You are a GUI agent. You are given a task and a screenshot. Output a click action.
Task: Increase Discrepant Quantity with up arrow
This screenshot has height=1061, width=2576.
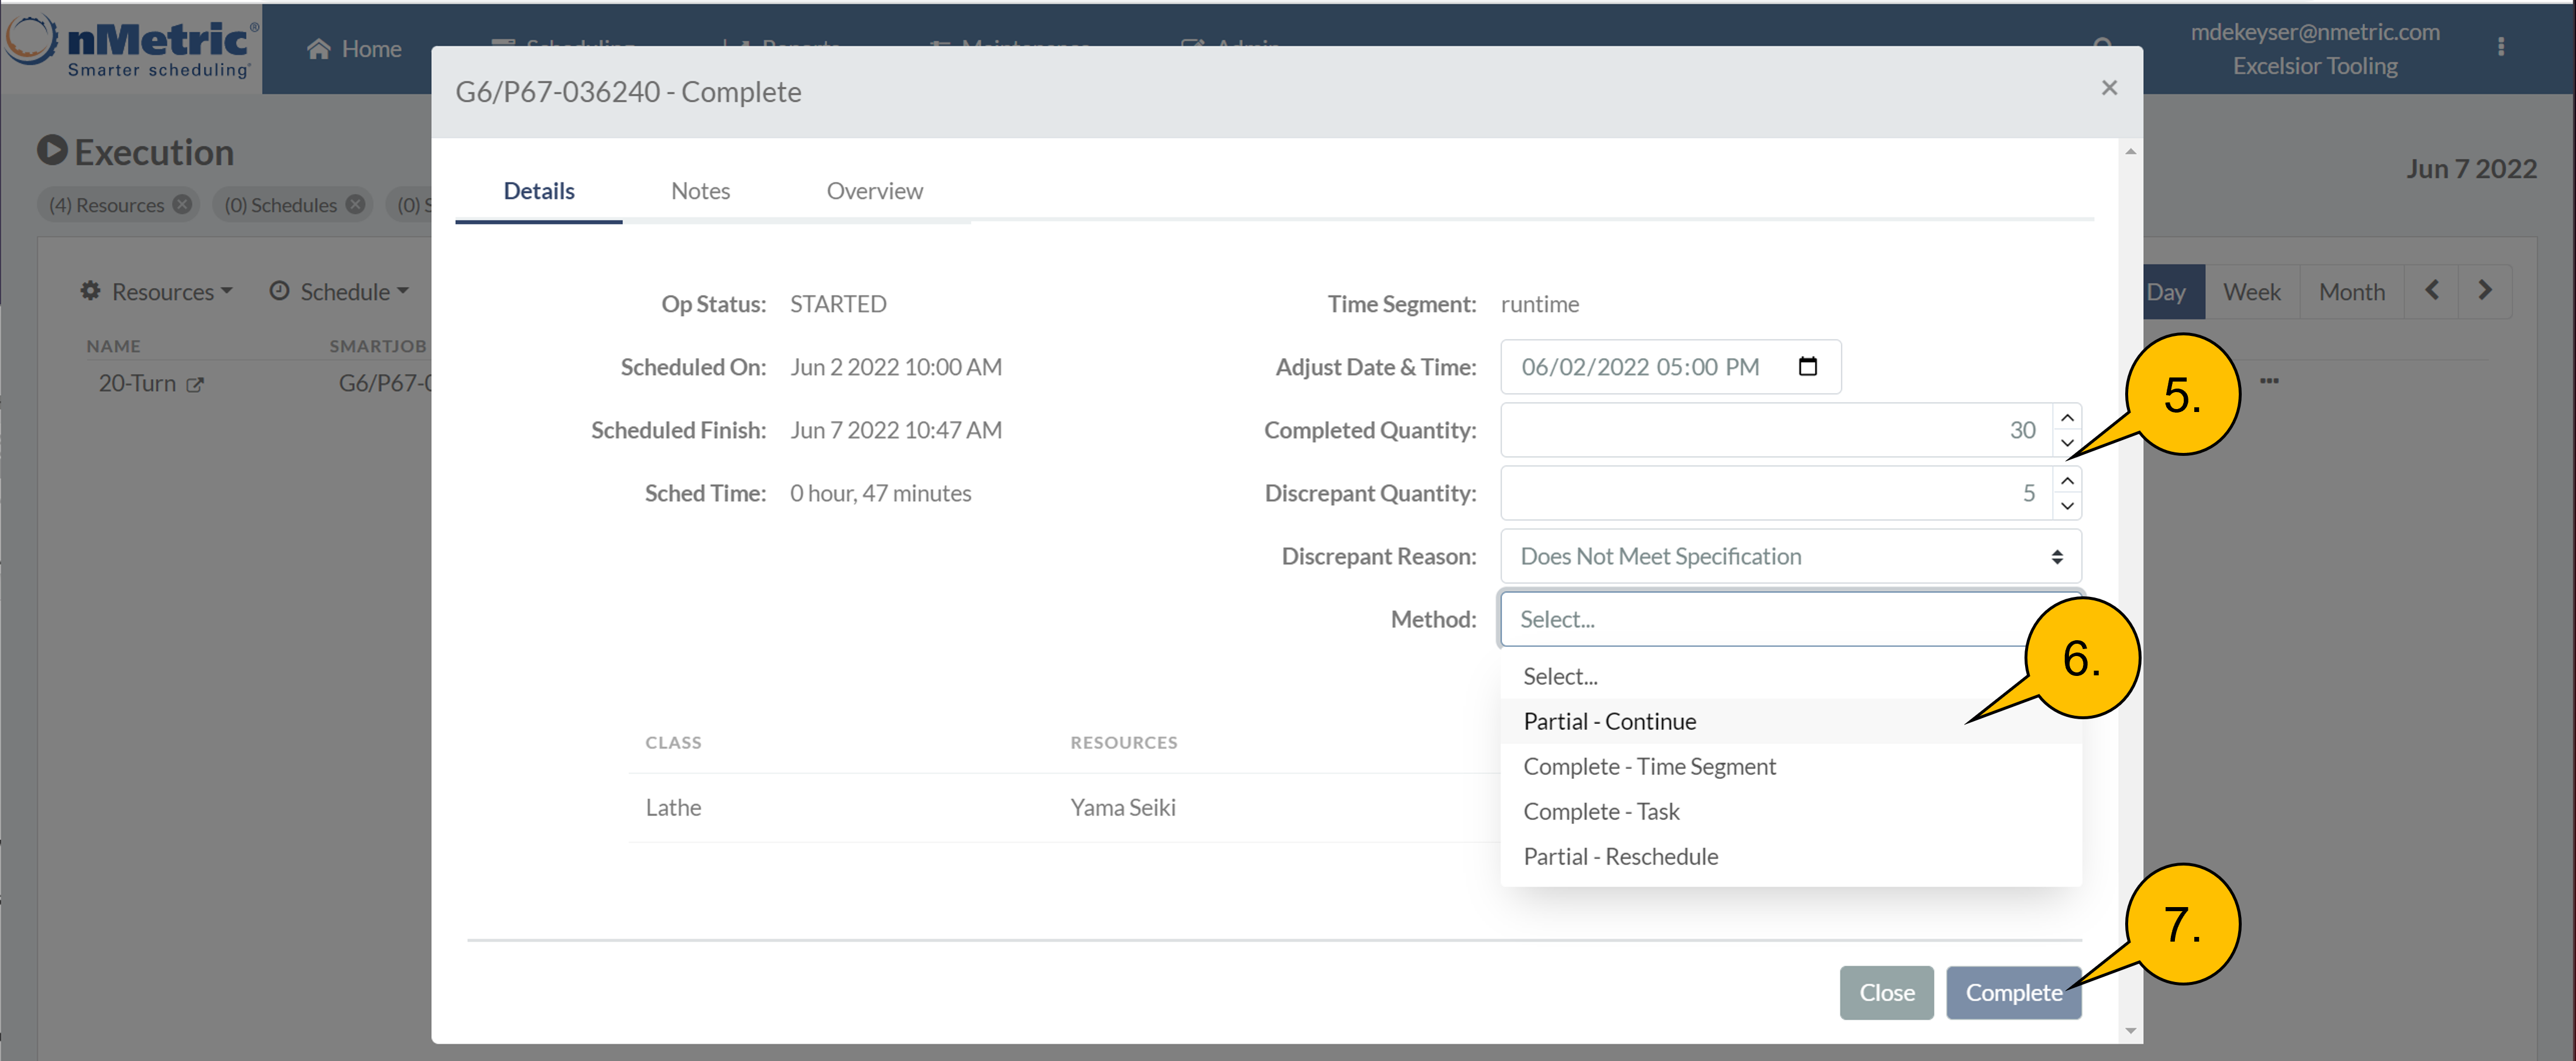coord(2067,480)
